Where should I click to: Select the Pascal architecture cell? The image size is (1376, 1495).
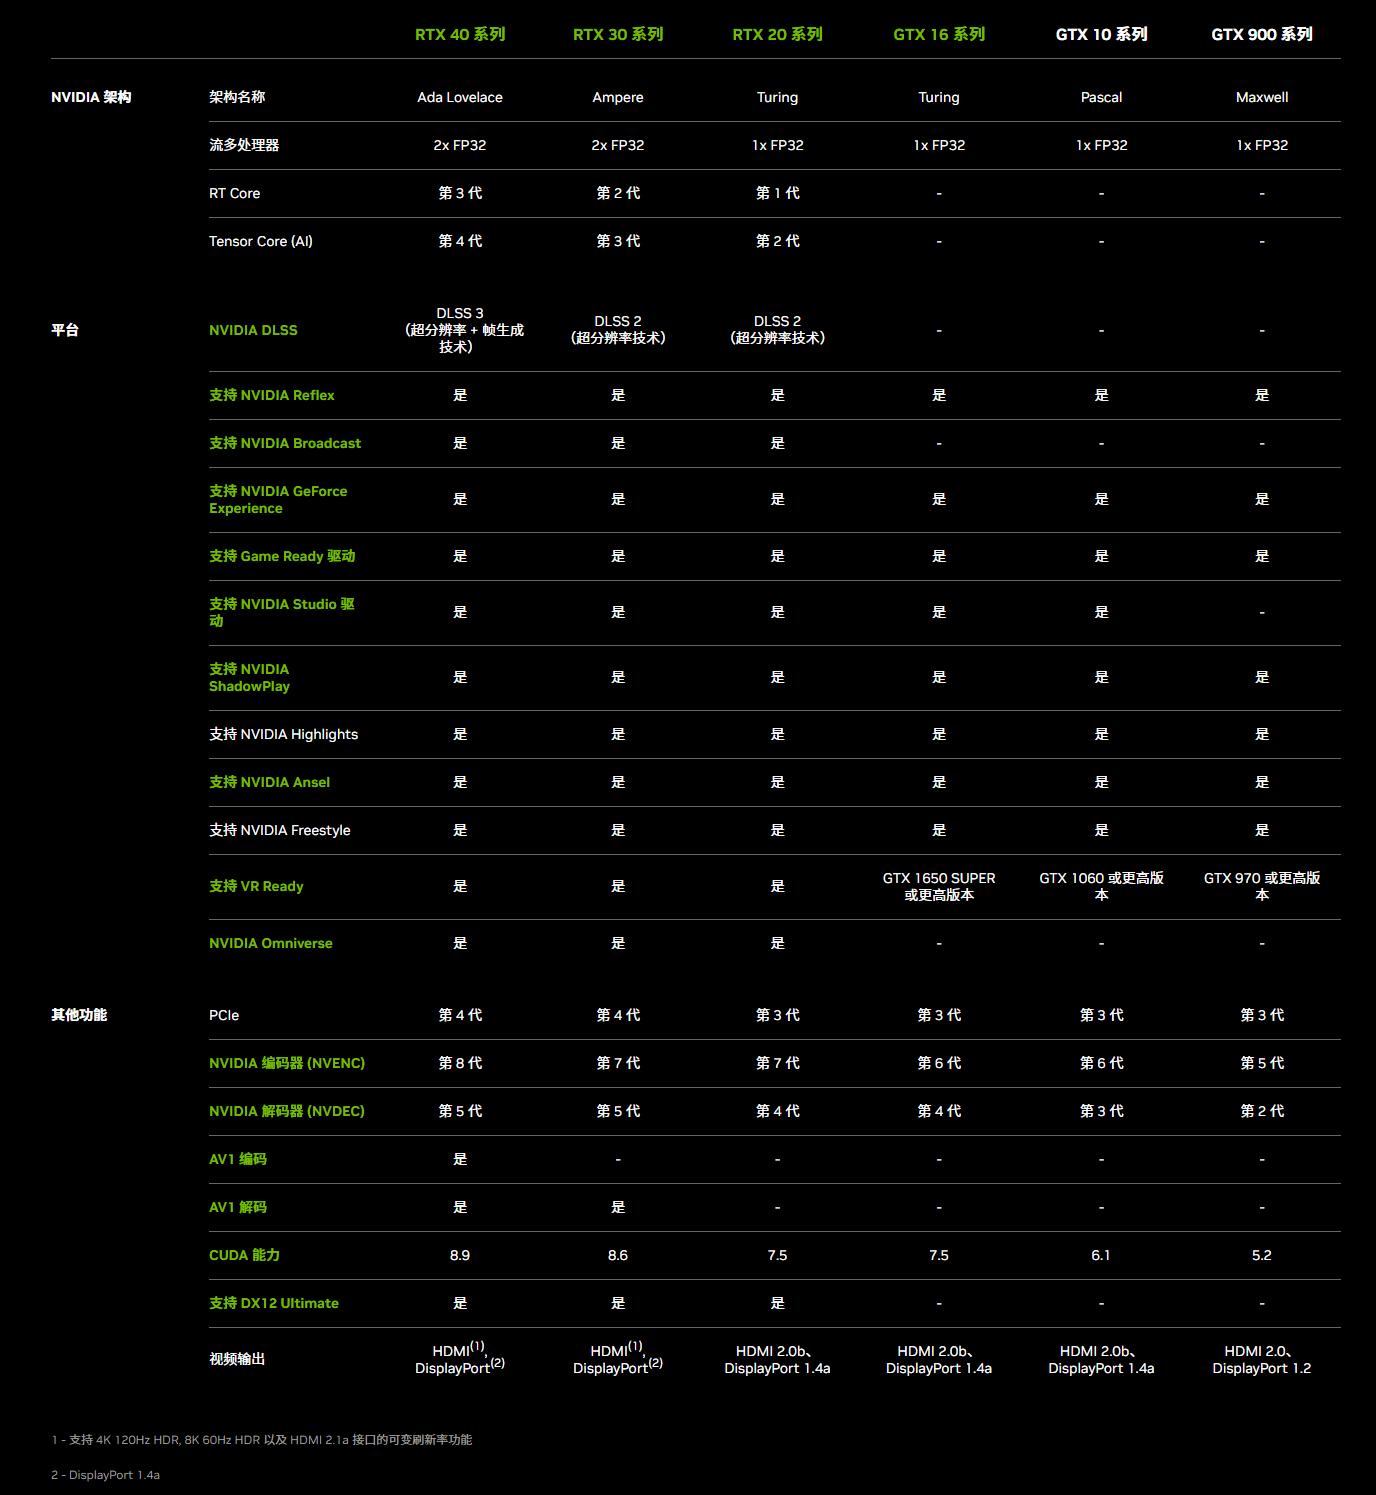pyautogui.click(x=1101, y=97)
